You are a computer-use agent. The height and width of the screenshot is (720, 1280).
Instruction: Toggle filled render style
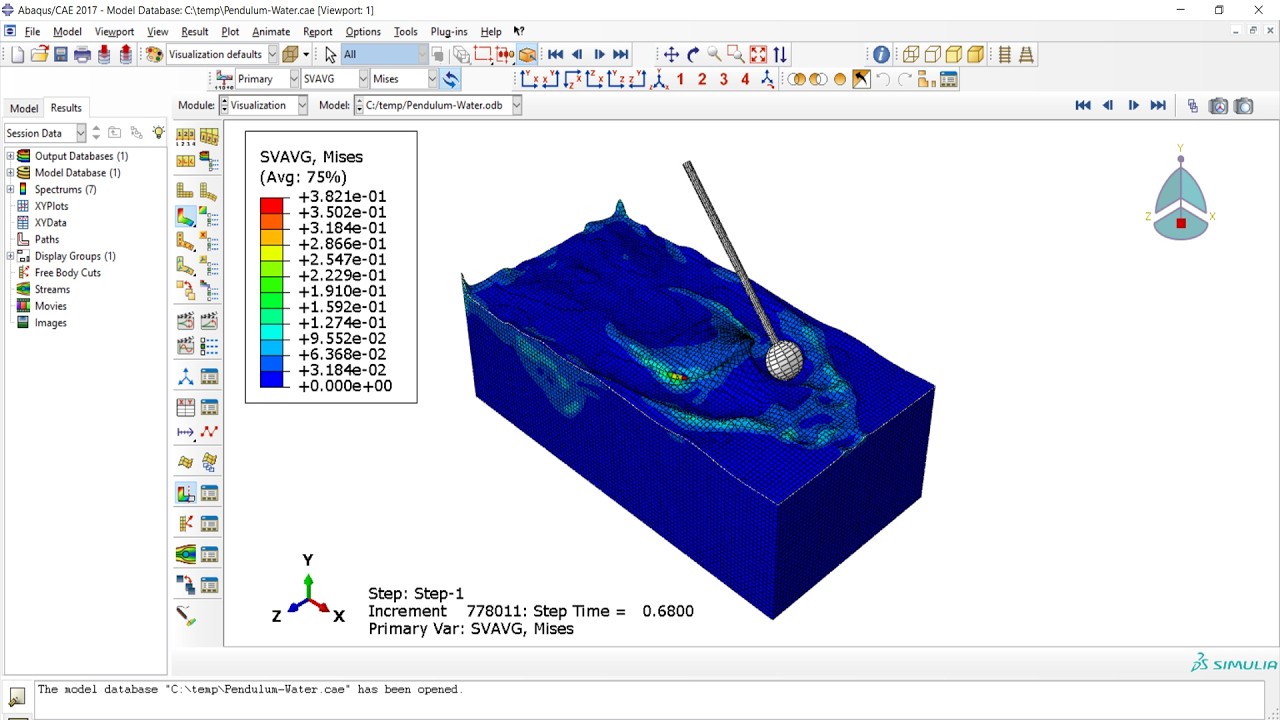click(954, 55)
